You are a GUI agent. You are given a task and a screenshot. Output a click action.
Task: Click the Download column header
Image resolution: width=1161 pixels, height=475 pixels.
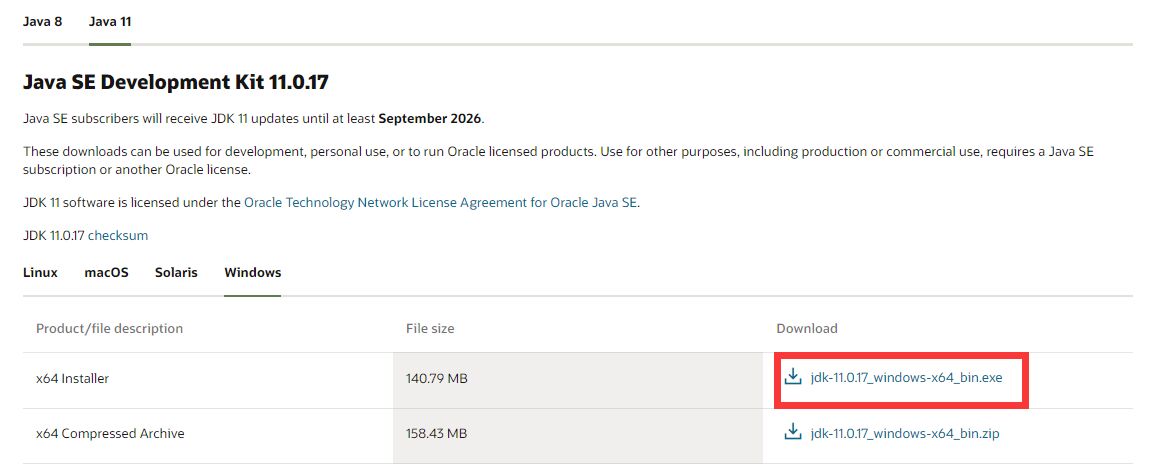click(x=807, y=328)
